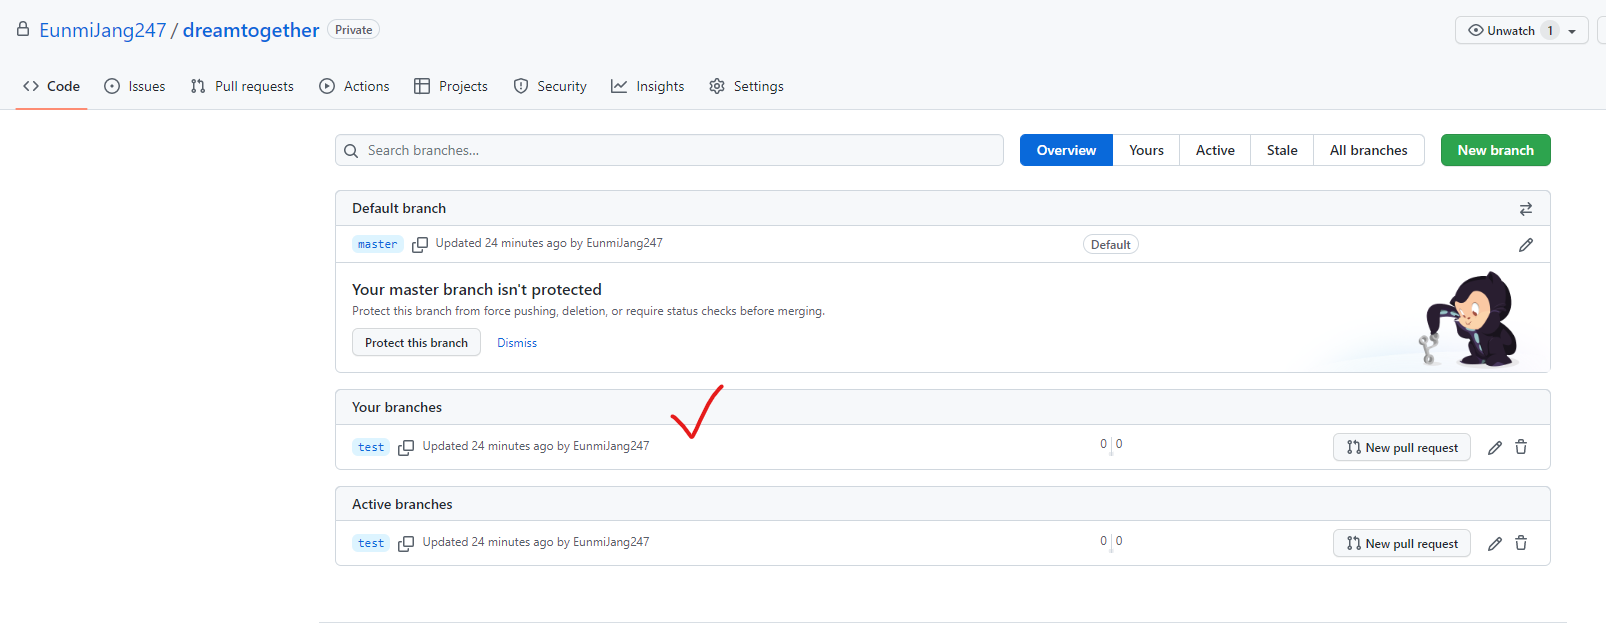1606x644 pixels.
Task: Click the 'Your branches' section header
Action: pyautogui.click(x=397, y=407)
